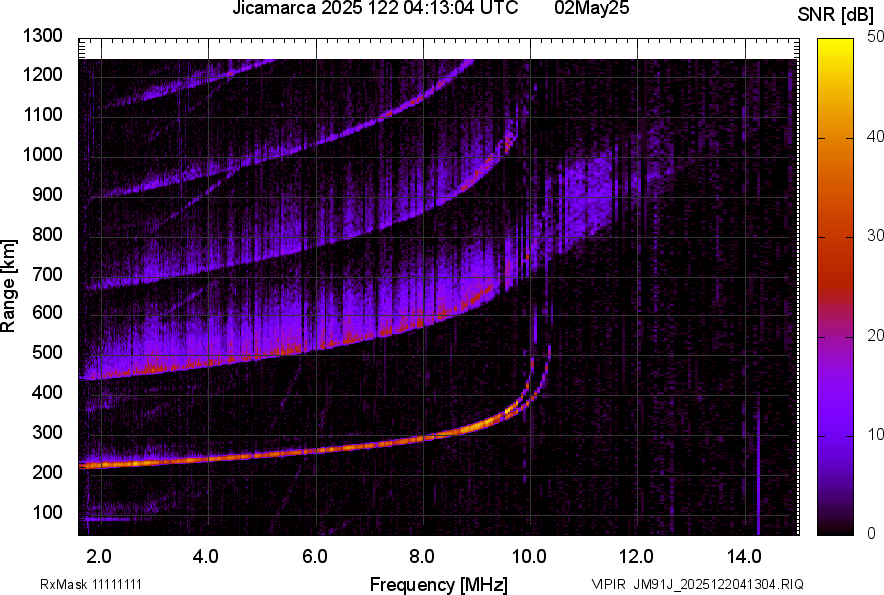Screen dimensions: 884x595
Task: Click the colorbar tick label '50'
Action: pos(876,37)
